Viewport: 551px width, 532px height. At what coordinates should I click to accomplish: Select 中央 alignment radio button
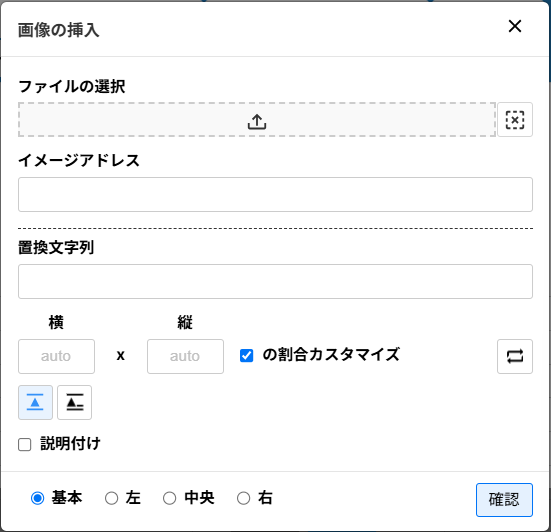[169, 498]
